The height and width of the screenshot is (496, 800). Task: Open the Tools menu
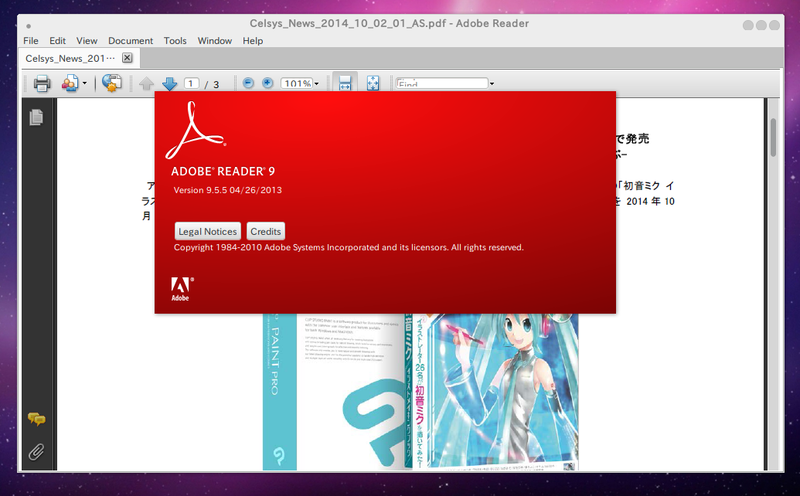175,41
